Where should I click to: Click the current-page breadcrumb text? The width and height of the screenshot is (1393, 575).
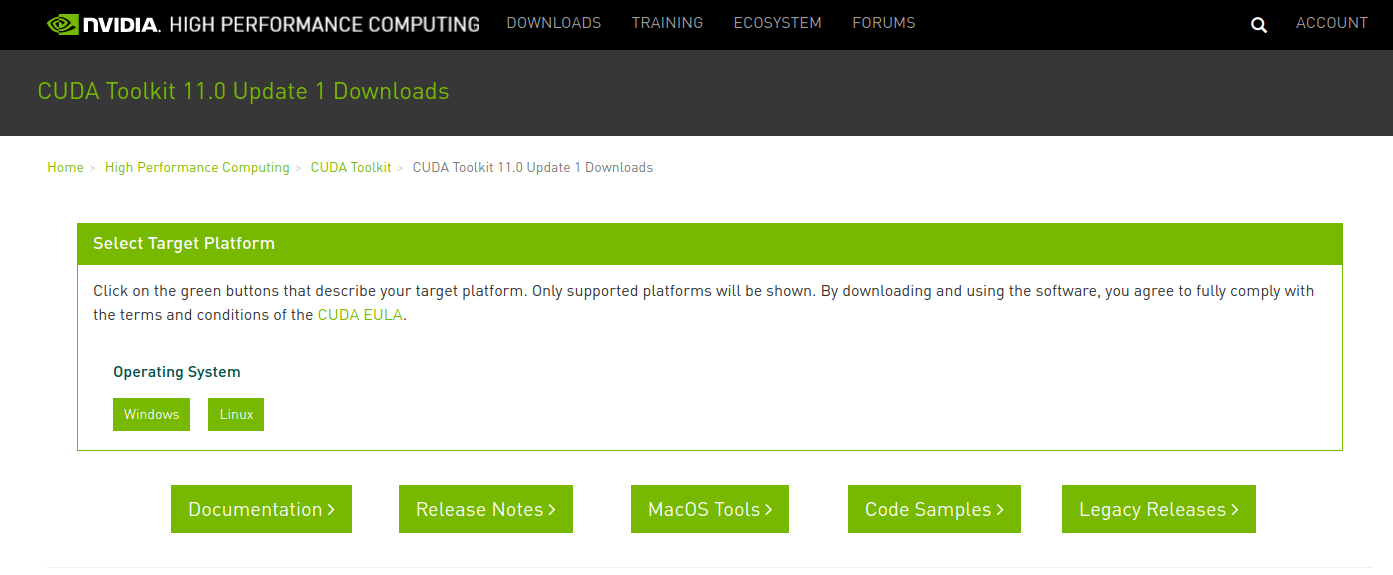click(533, 167)
